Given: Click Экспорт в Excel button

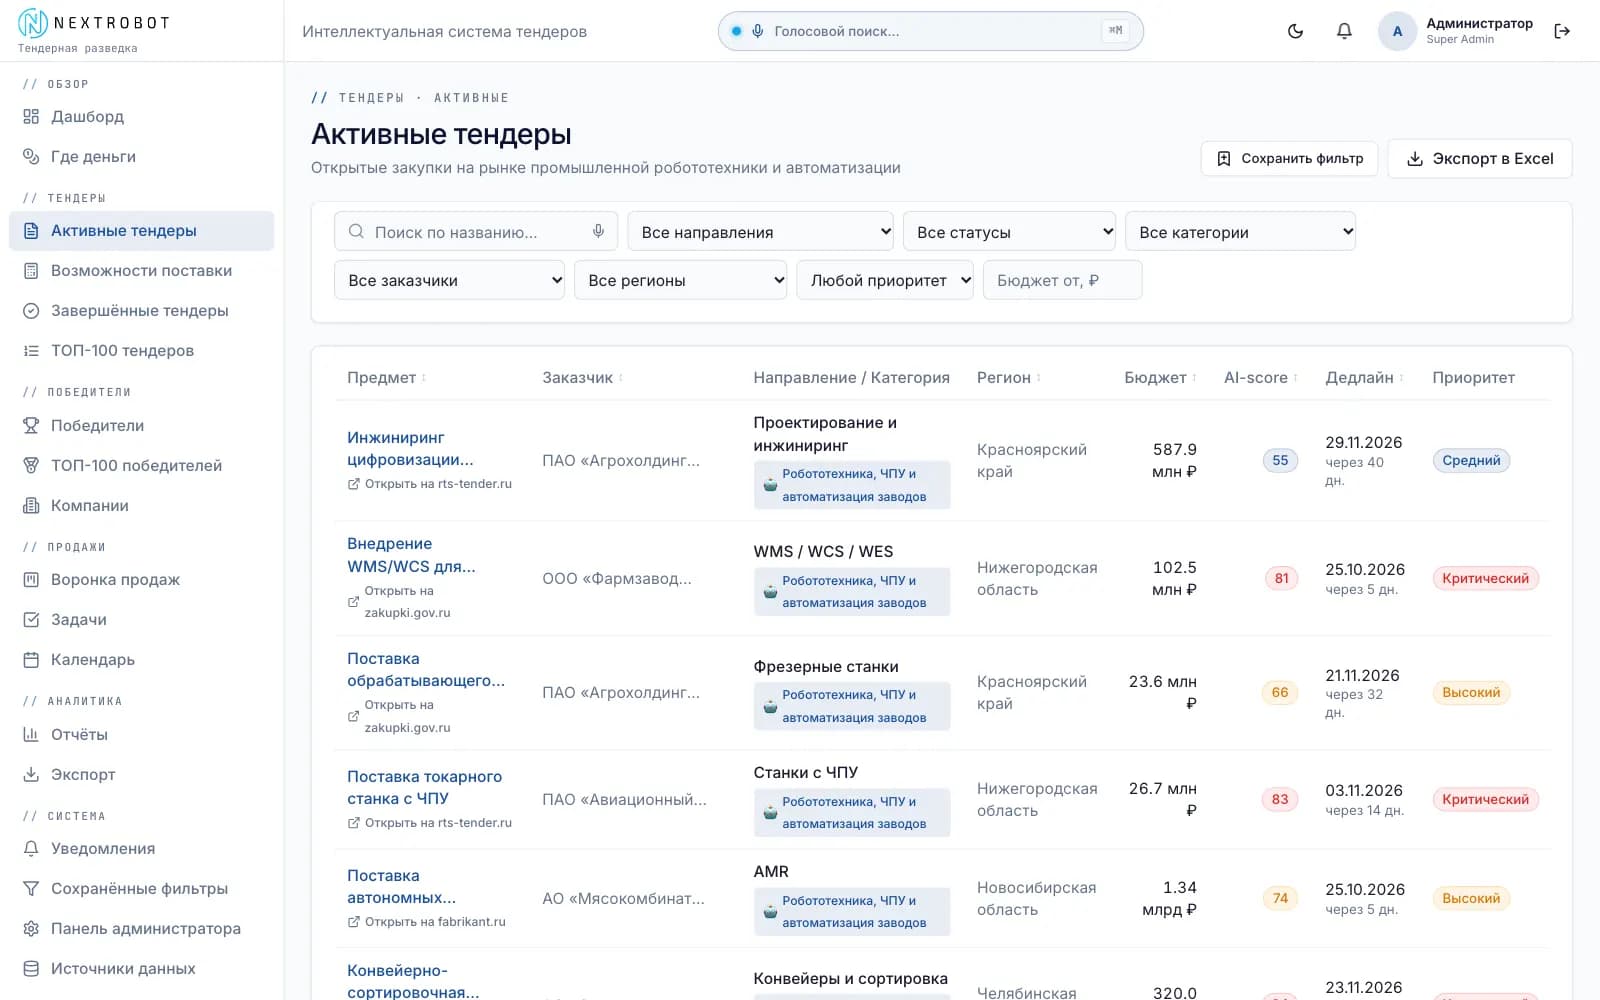Looking at the screenshot, I should [1480, 159].
